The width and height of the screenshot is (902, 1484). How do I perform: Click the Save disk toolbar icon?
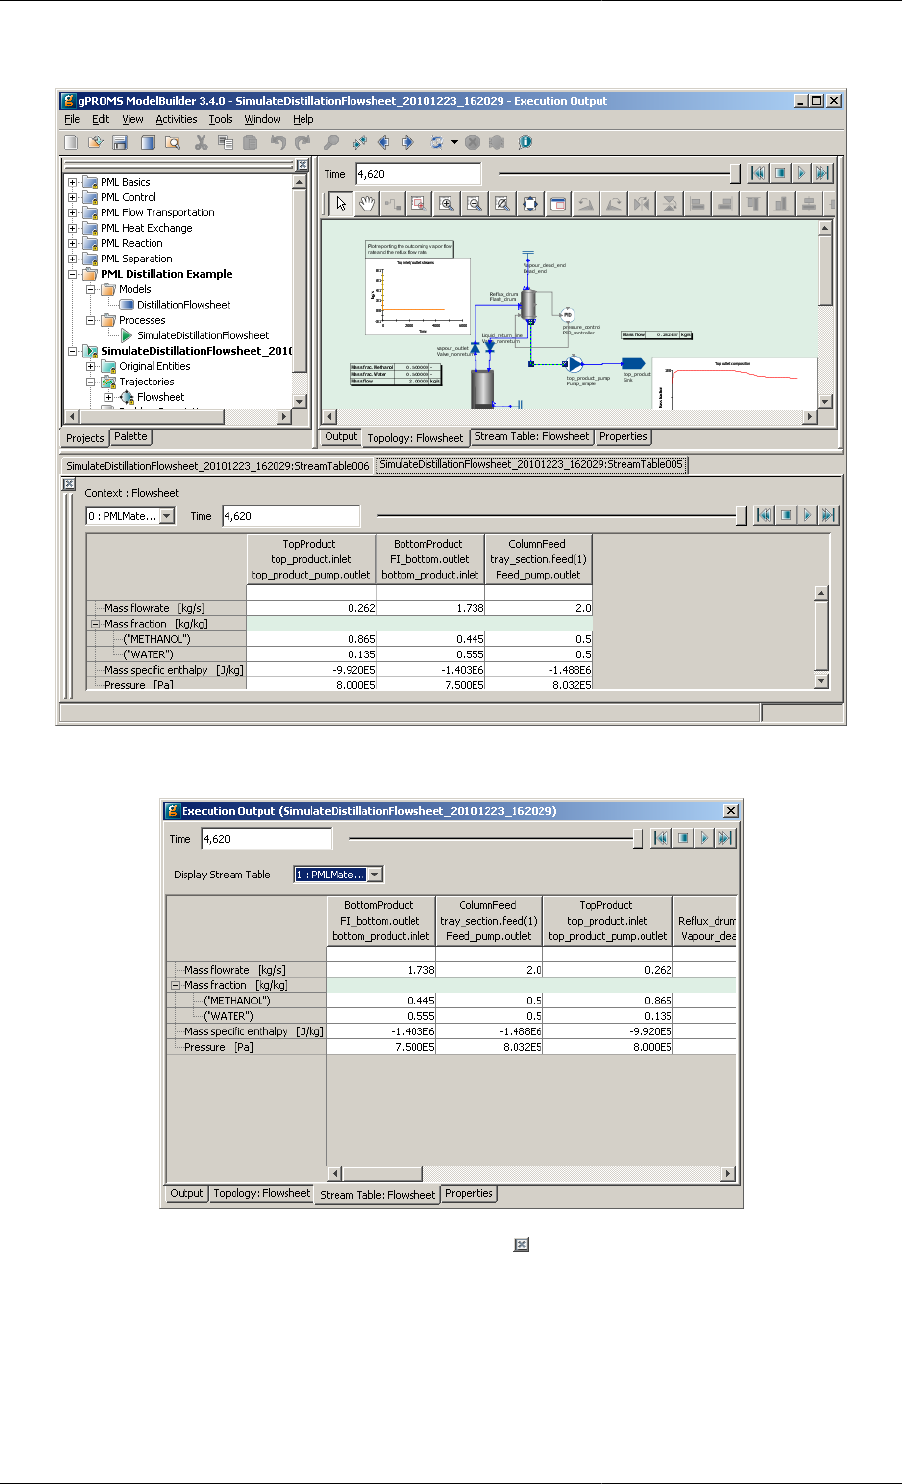(120, 143)
